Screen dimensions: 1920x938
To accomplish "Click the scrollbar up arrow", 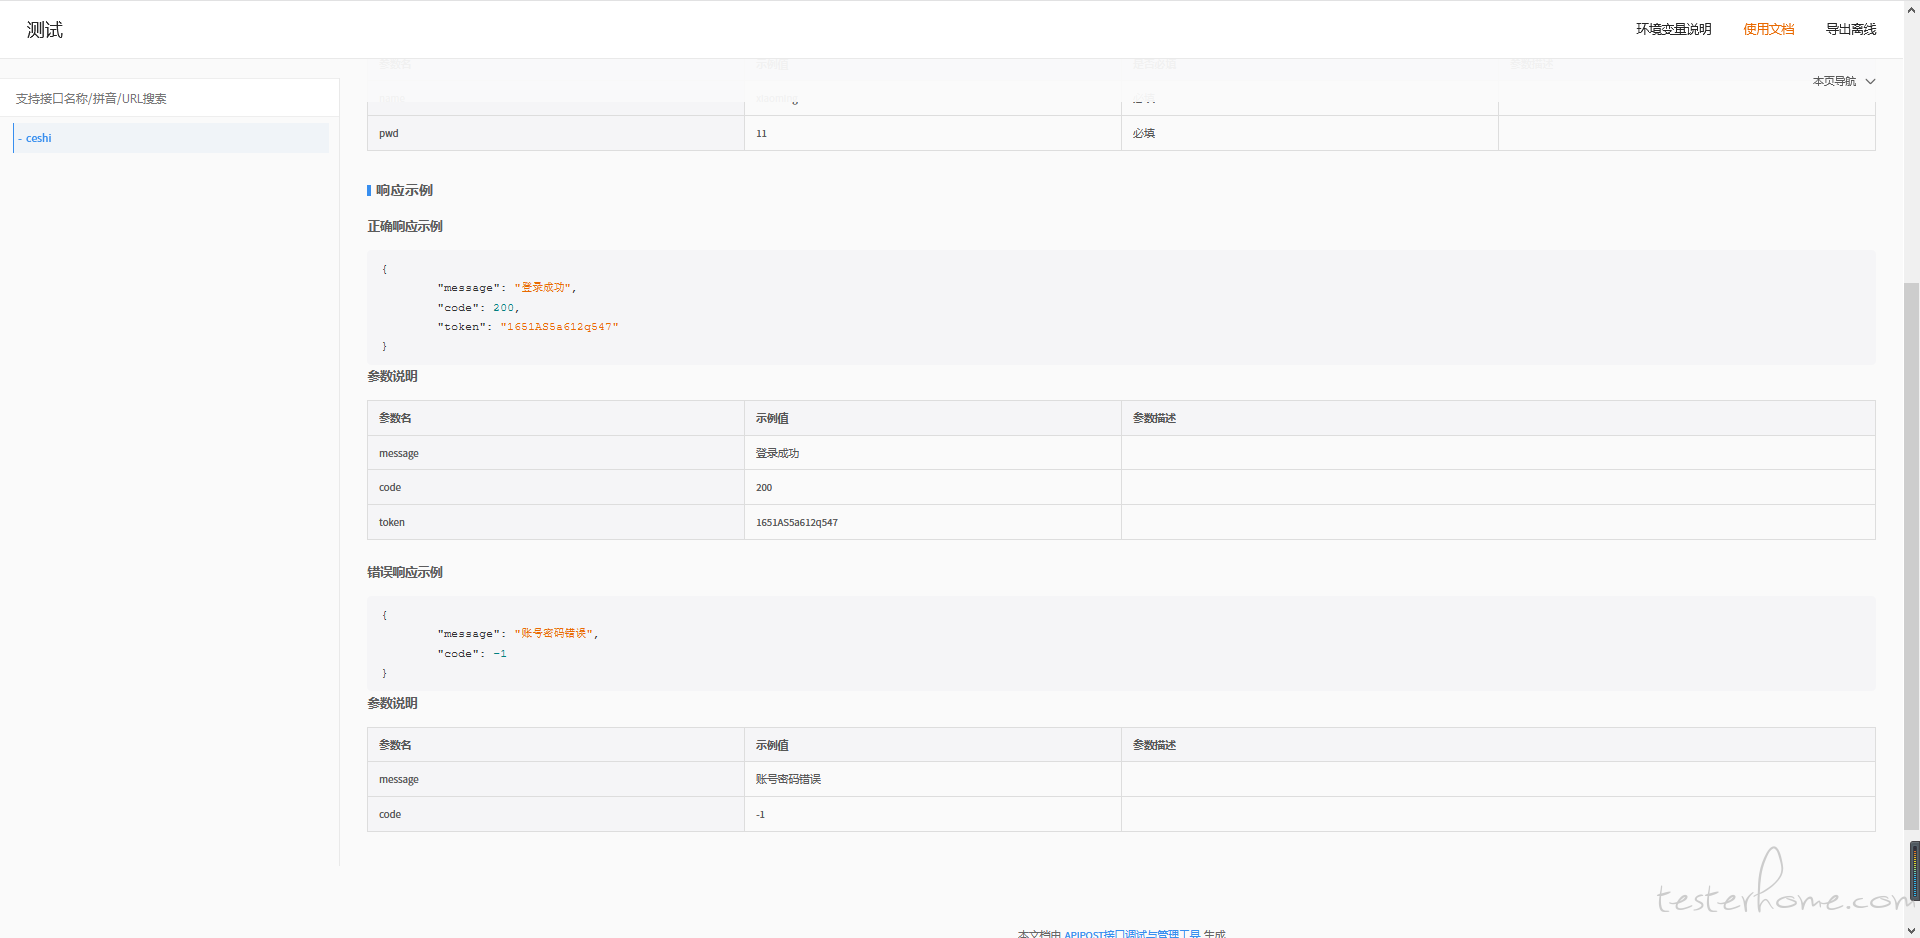I will coord(1911,7).
